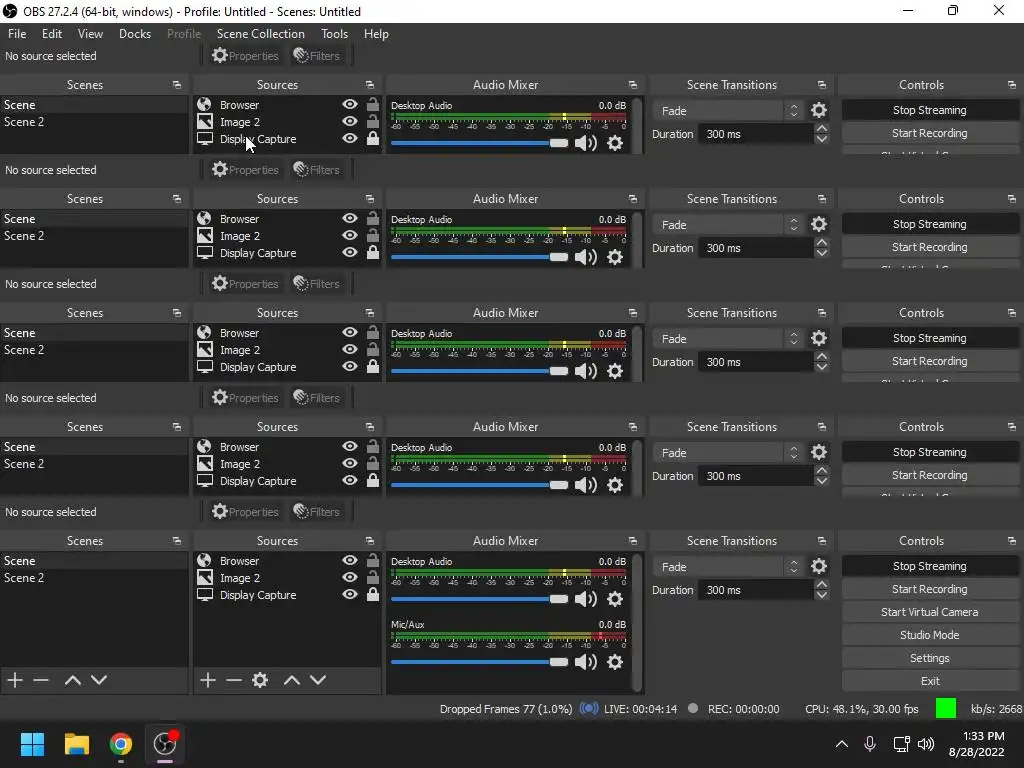Screen dimensions: 1024x768
Task: Adjust Desktop Audio slider directly above Mic/Aux
Action: point(479,599)
